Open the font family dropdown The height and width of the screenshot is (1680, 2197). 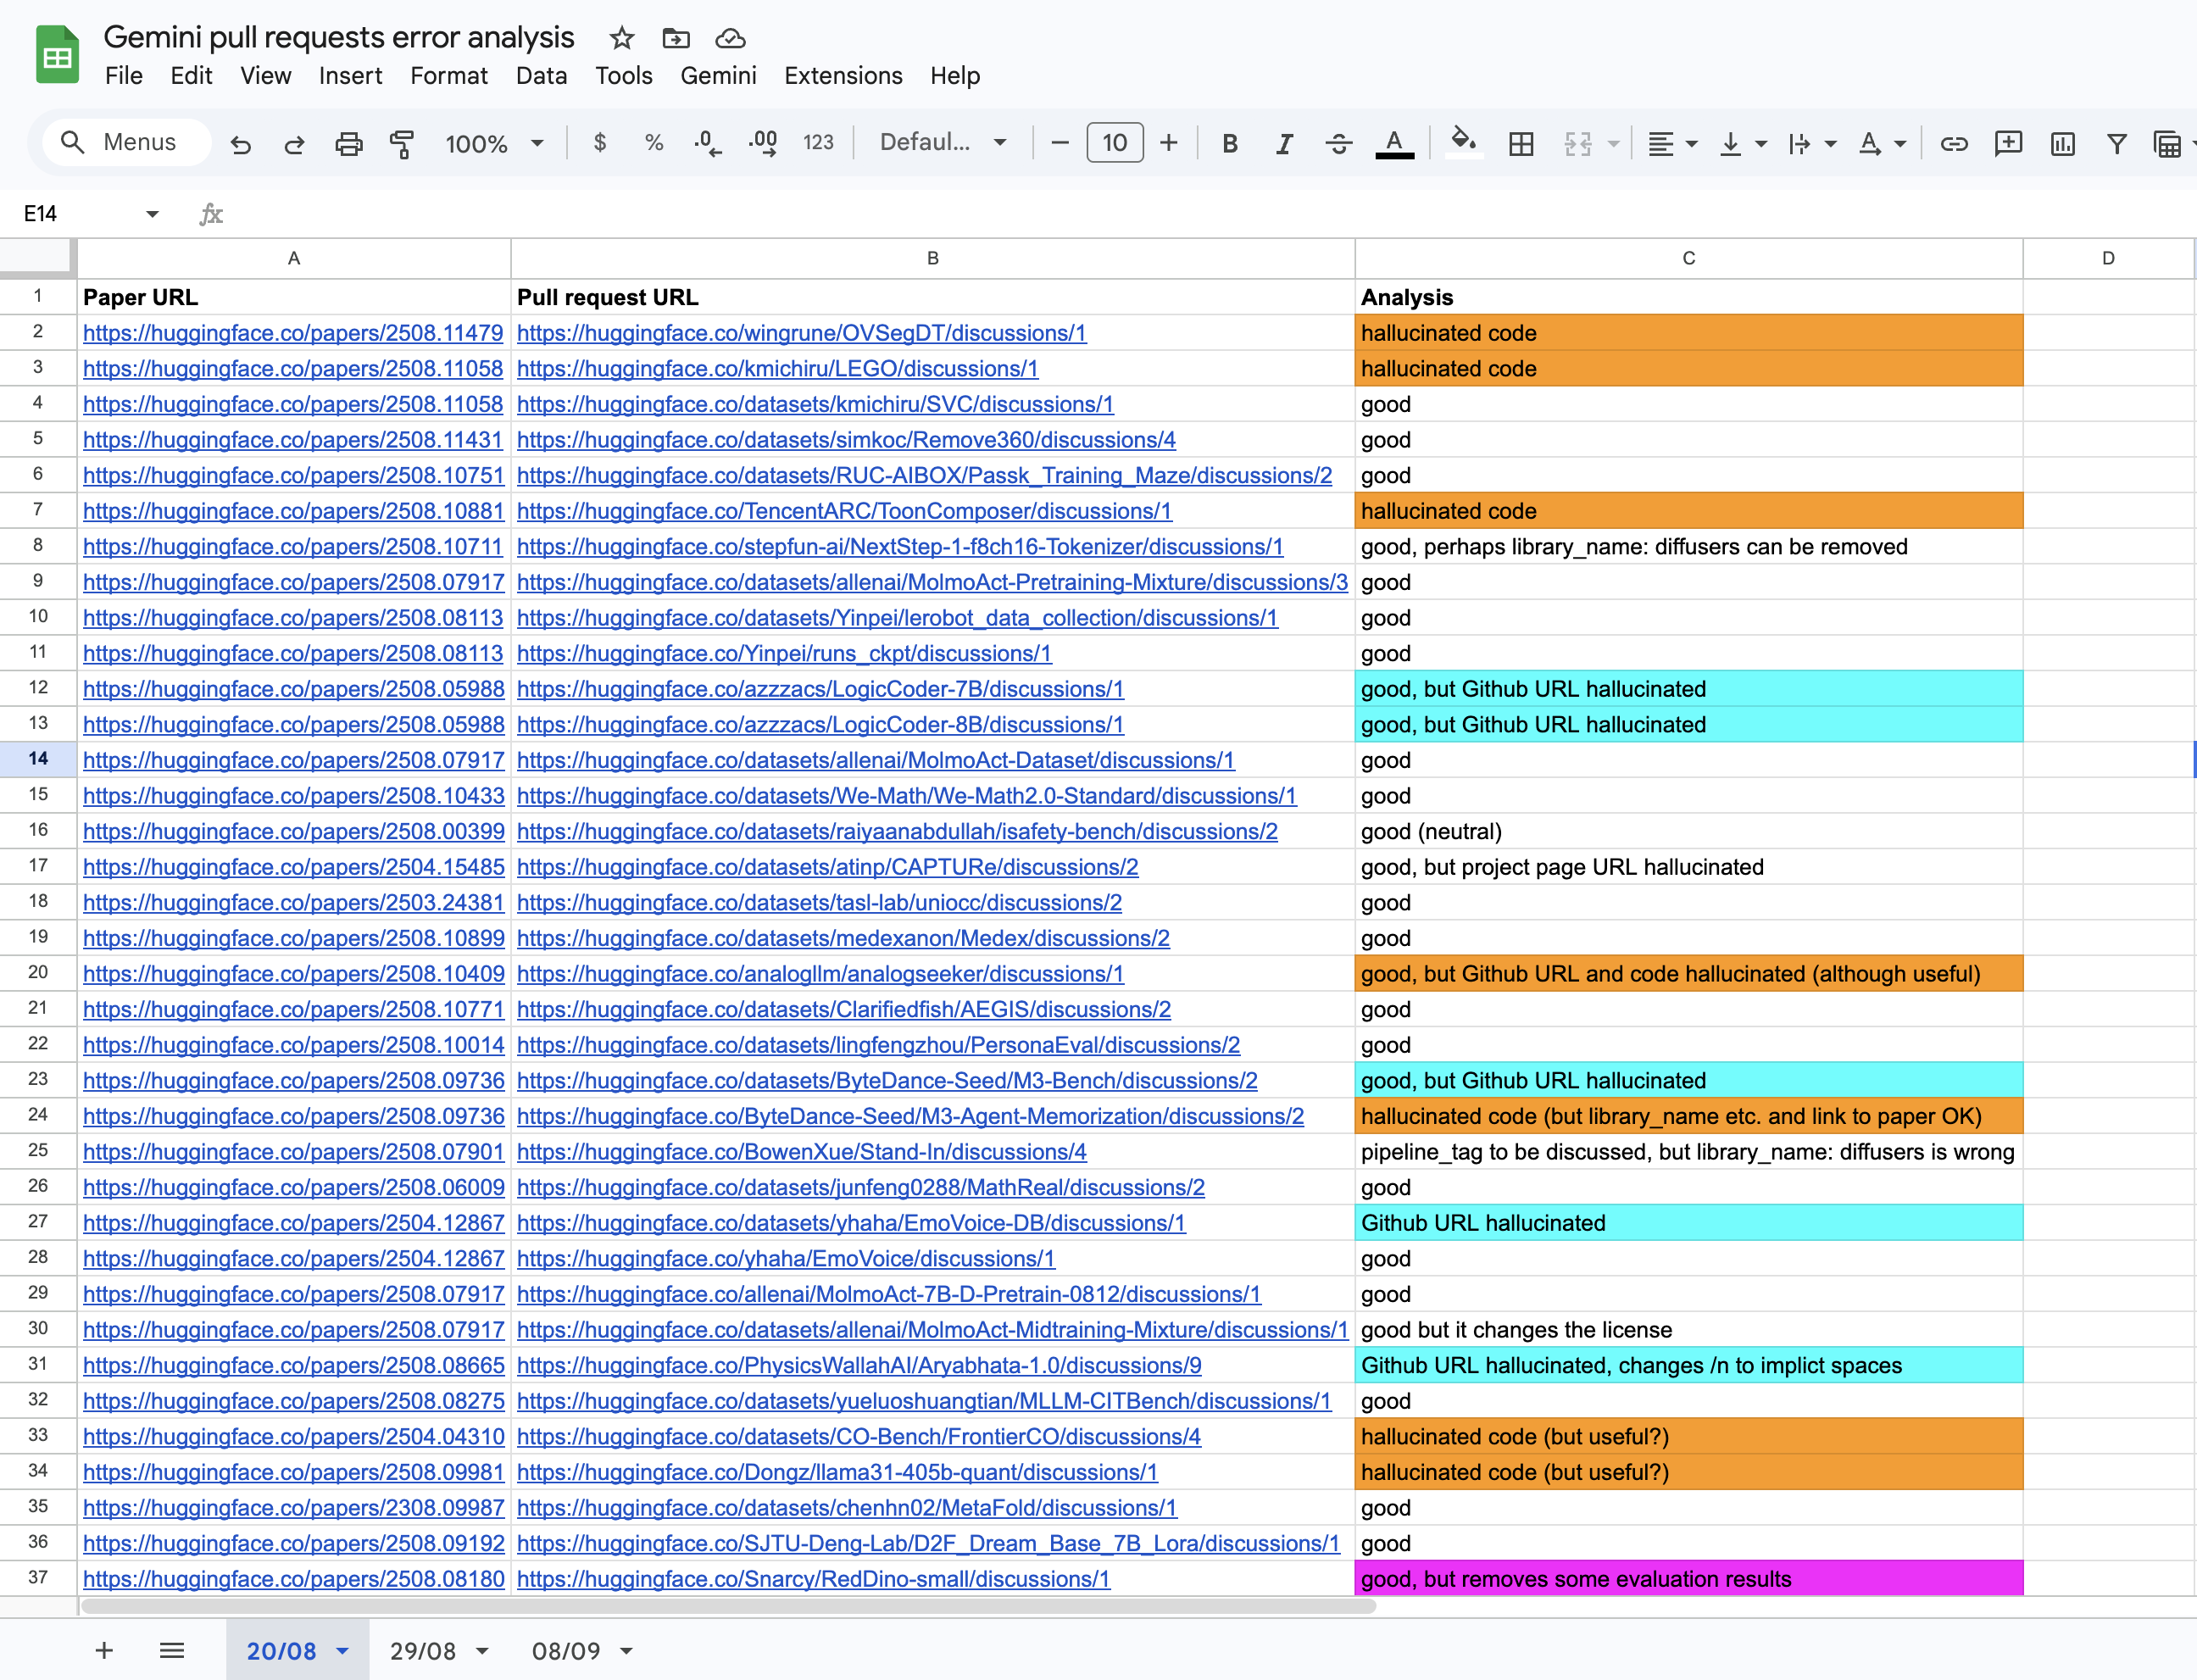pos(942,143)
